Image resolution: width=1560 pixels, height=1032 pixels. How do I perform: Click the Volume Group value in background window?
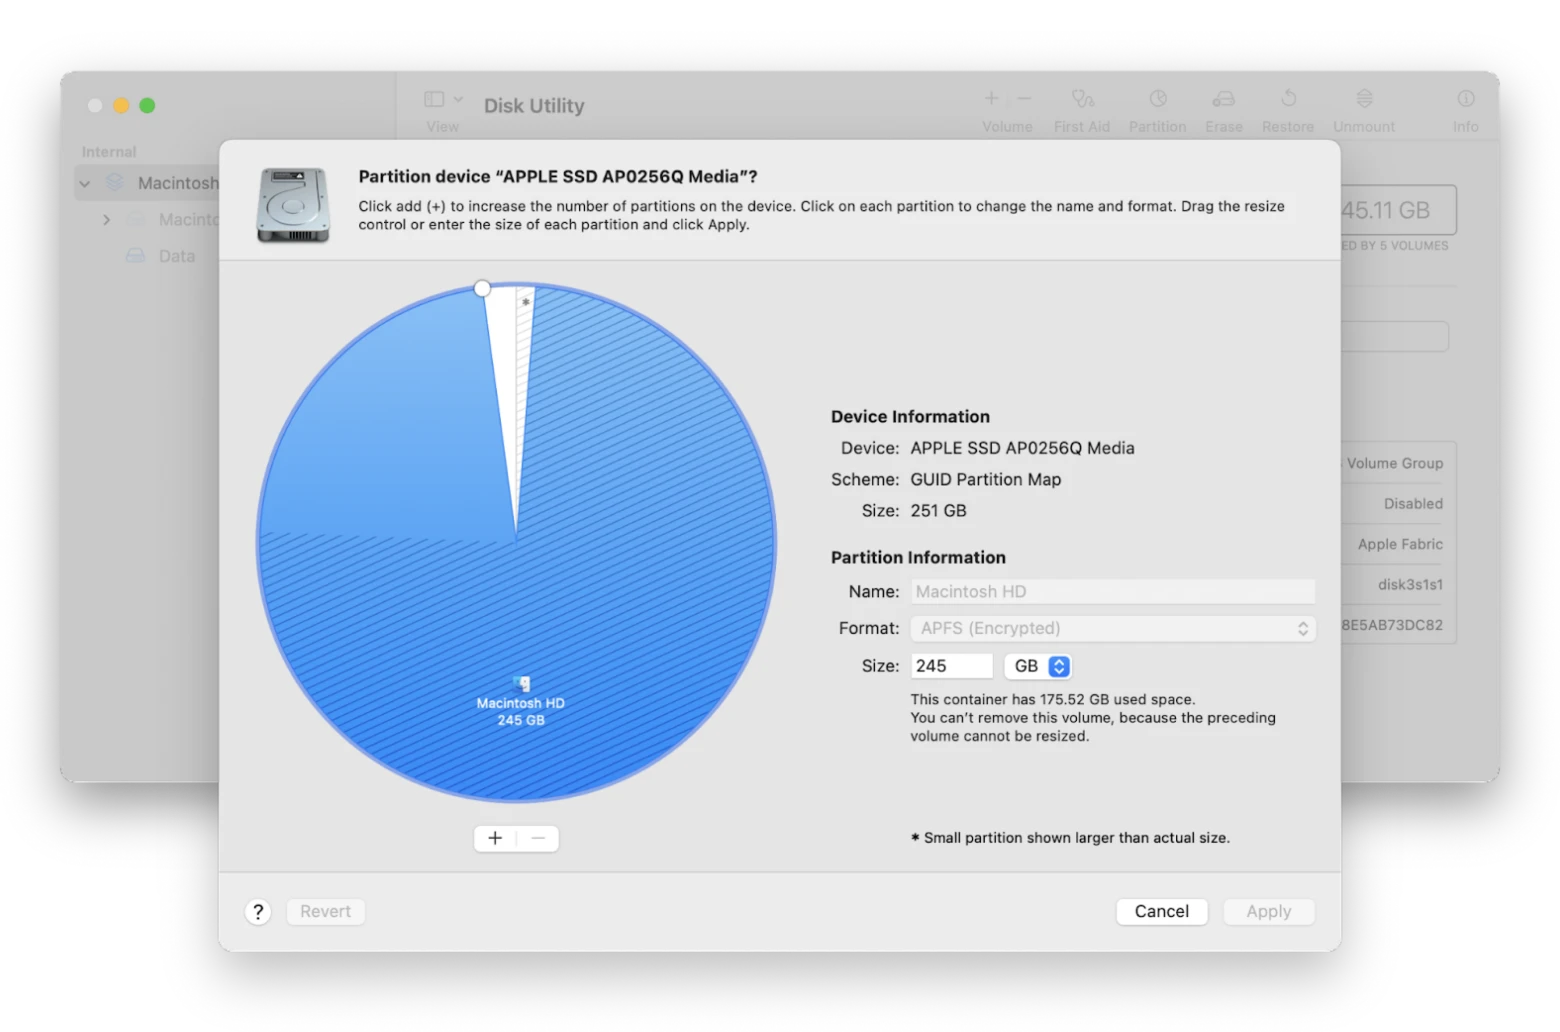[1394, 463]
